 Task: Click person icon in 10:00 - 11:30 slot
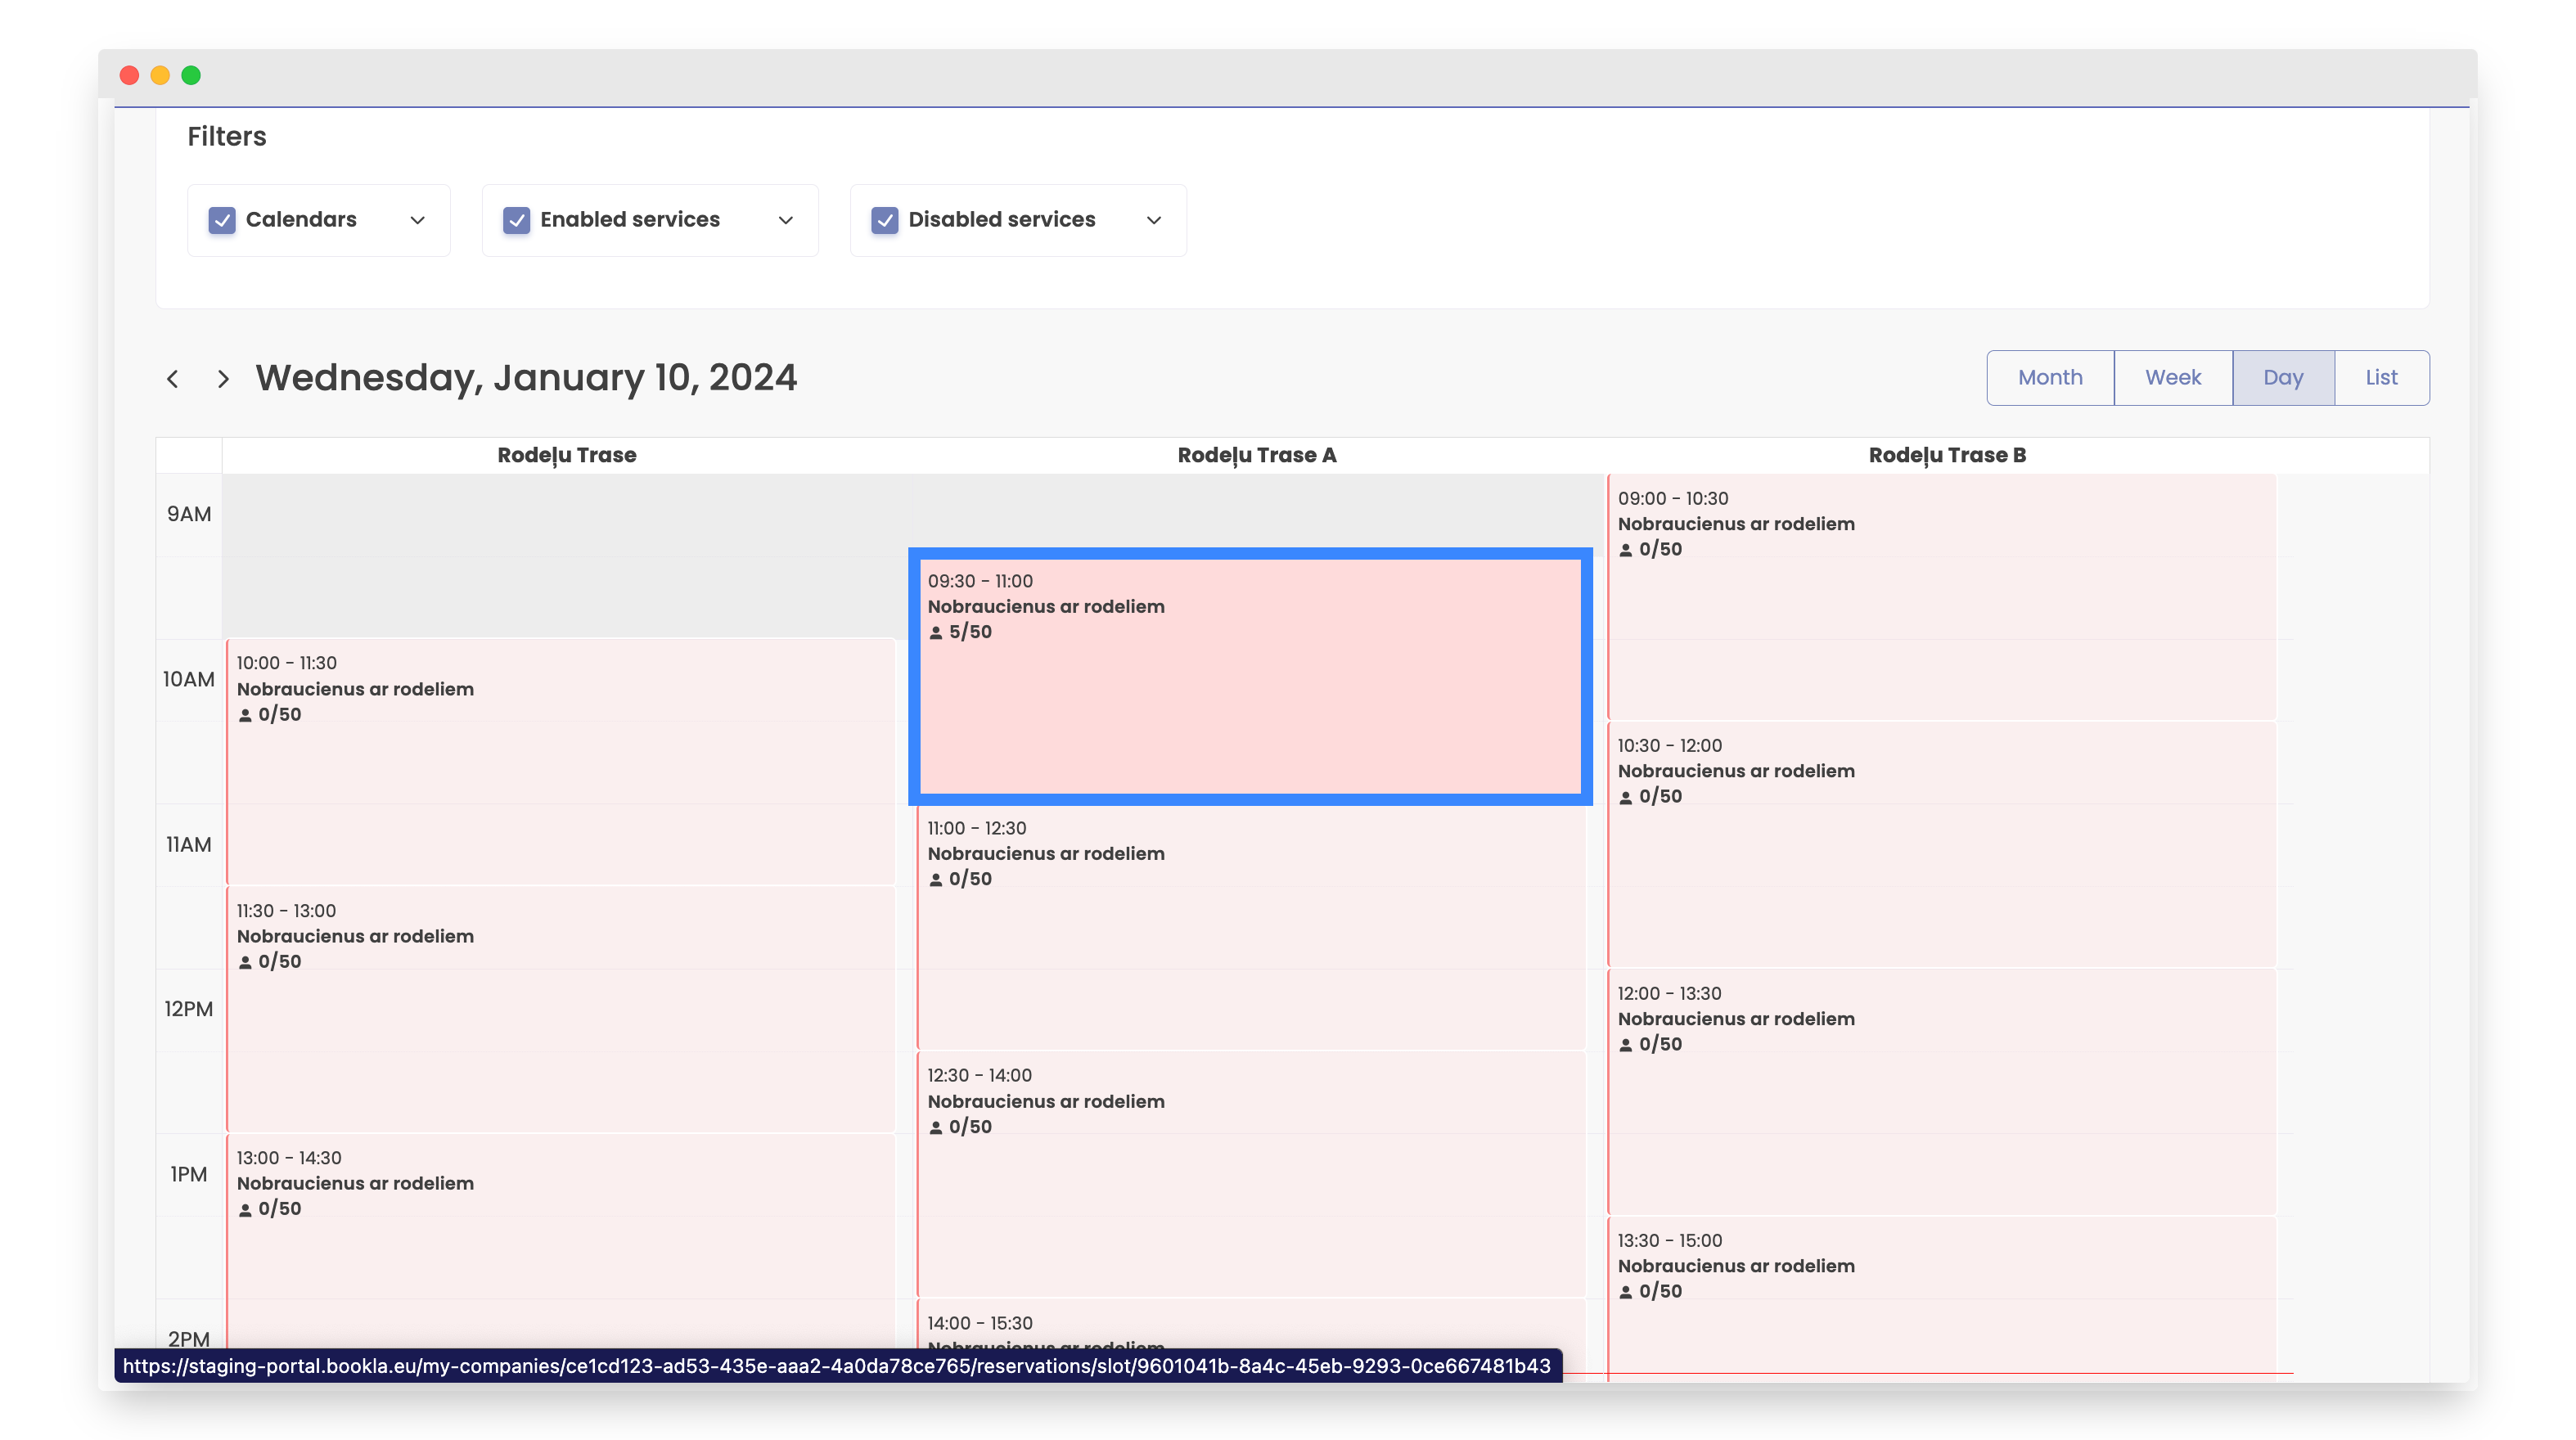(x=245, y=715)
